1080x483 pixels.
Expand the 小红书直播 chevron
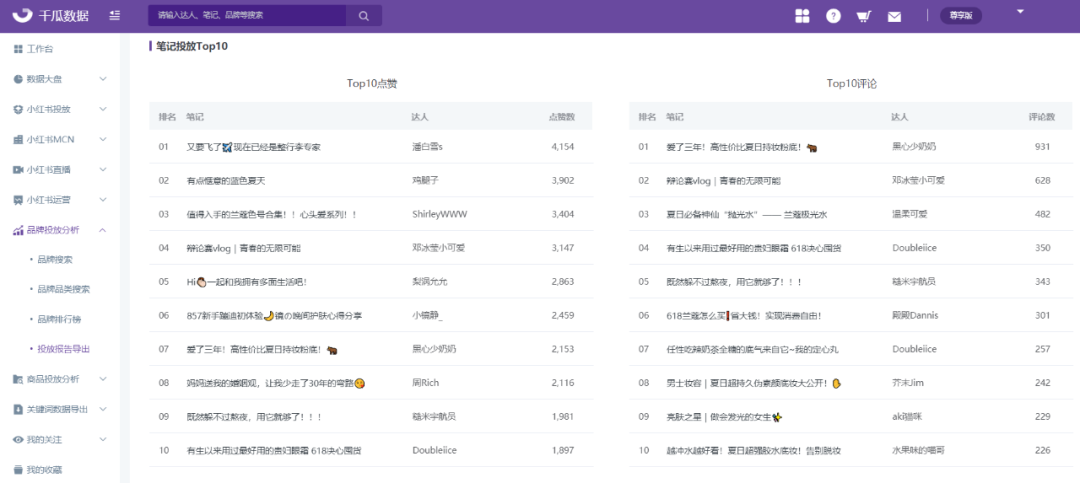click(103, 169)
